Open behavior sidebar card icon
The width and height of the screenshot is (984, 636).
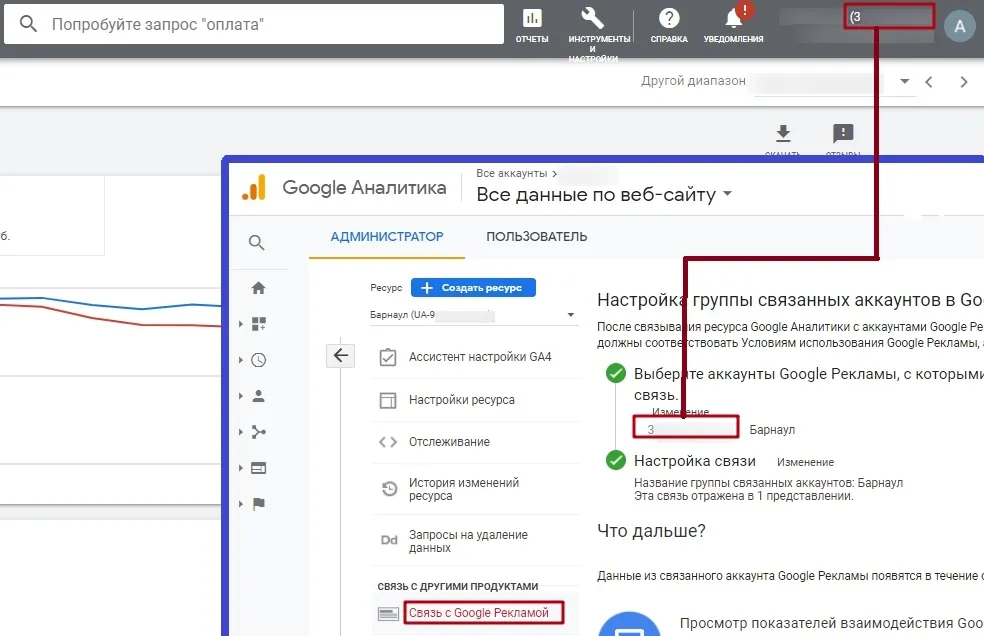point(259,468)
